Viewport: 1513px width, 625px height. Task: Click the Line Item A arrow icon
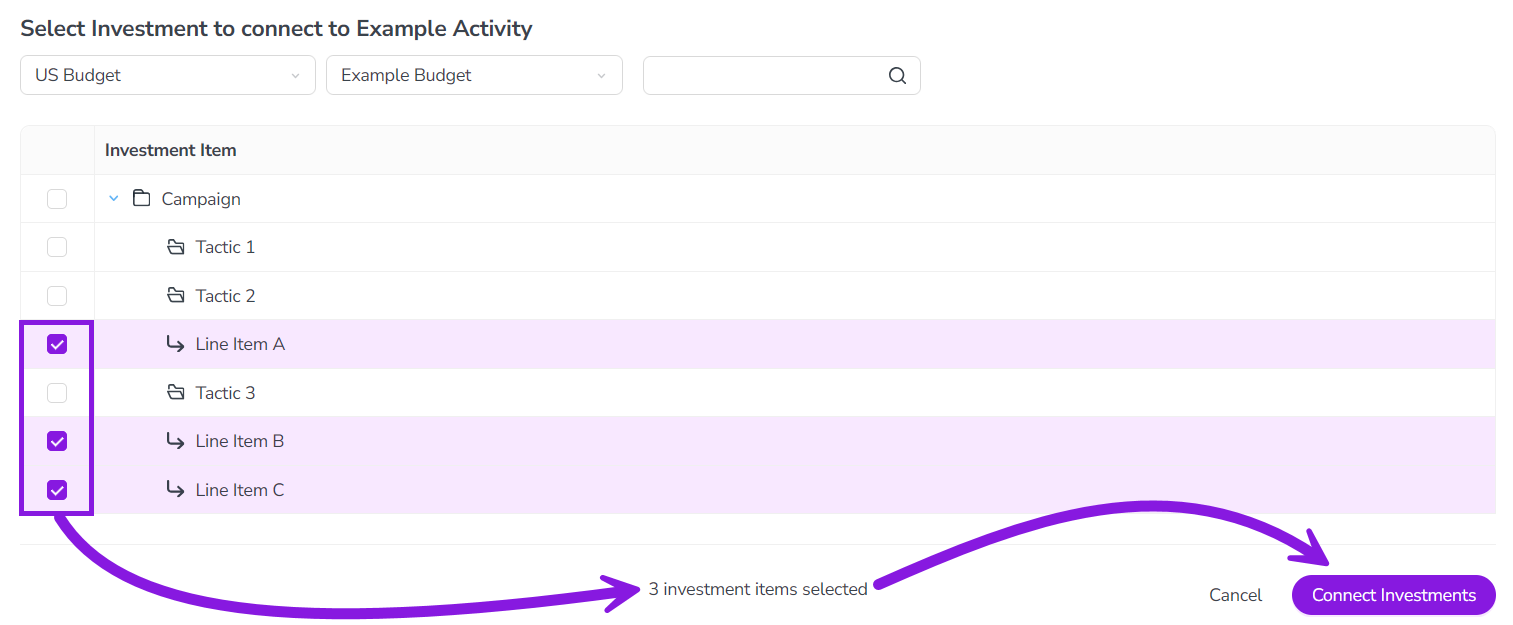tap(176, 344)
